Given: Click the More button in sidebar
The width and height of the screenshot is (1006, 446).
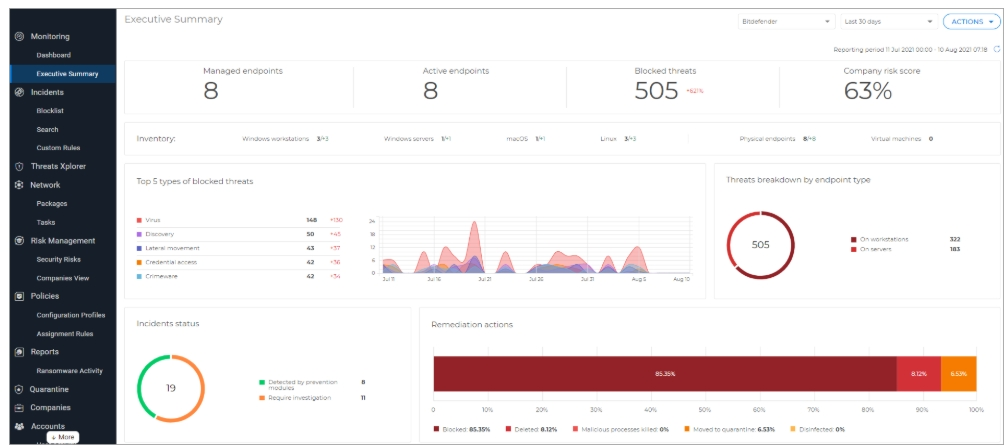Looking at the screenshot, I should point(63,437).
